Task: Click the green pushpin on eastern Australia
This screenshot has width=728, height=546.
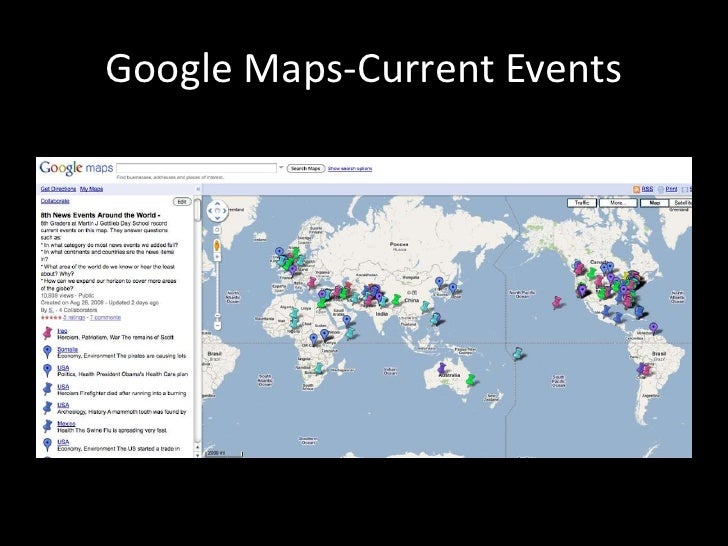Action: point(471,380)
